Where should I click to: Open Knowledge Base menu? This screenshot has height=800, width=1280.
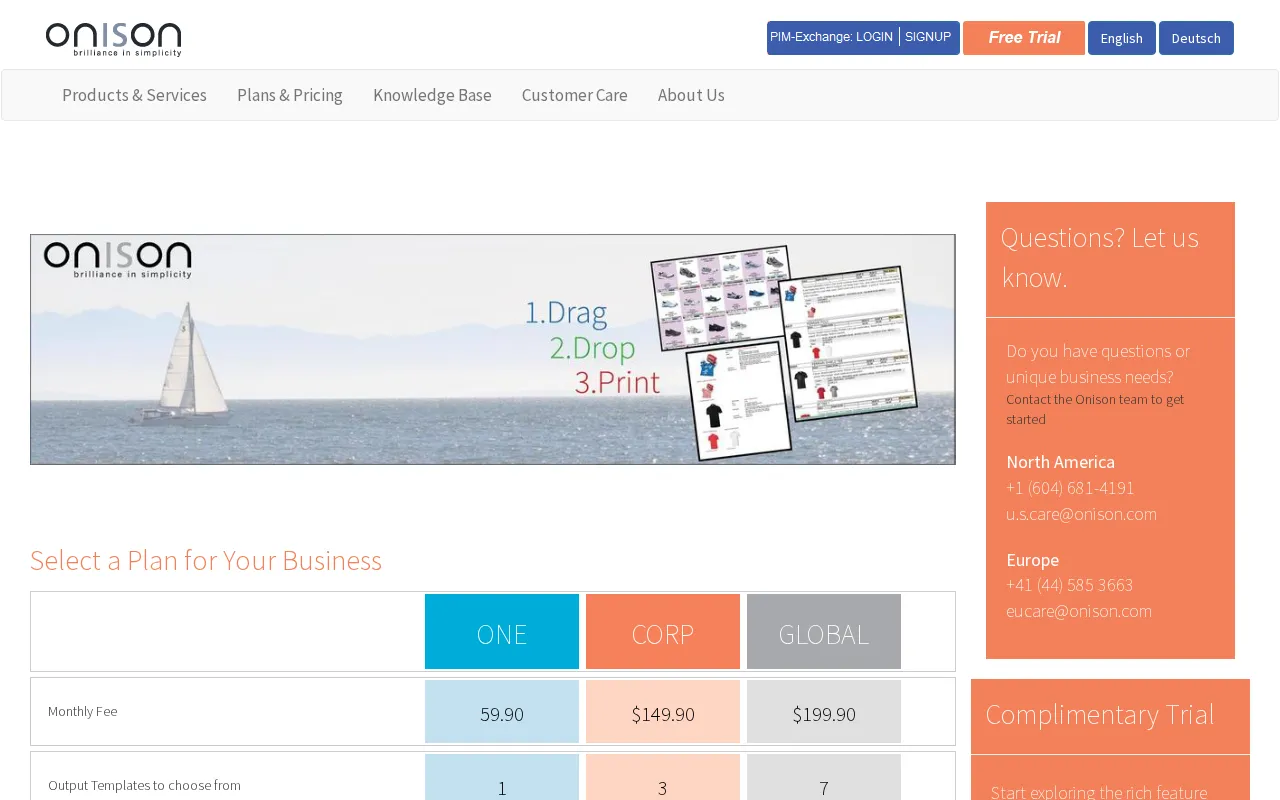(x=432, y=95)
